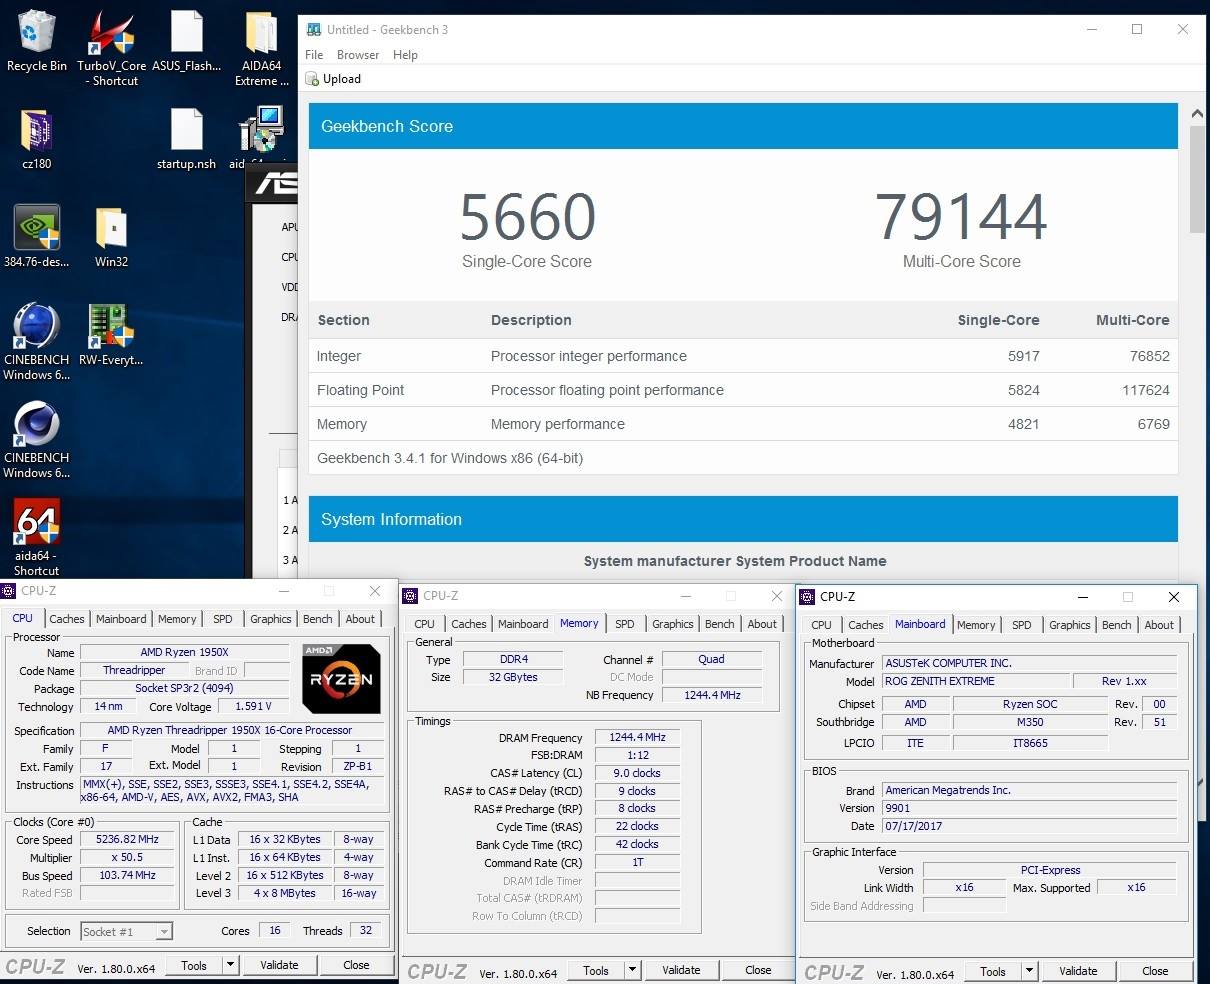The height and width of the screenshot is (984, 1210).
Task: Click Close in CPU-Z Memory window
Action: tap(758, 970)
